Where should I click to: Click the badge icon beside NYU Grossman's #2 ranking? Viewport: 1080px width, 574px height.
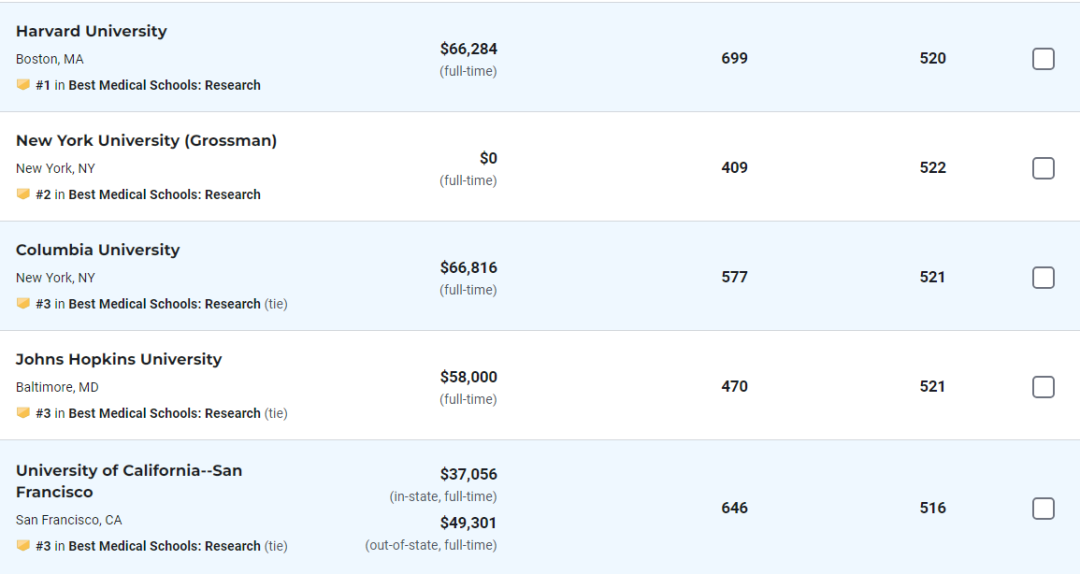(x=23, y=194)
